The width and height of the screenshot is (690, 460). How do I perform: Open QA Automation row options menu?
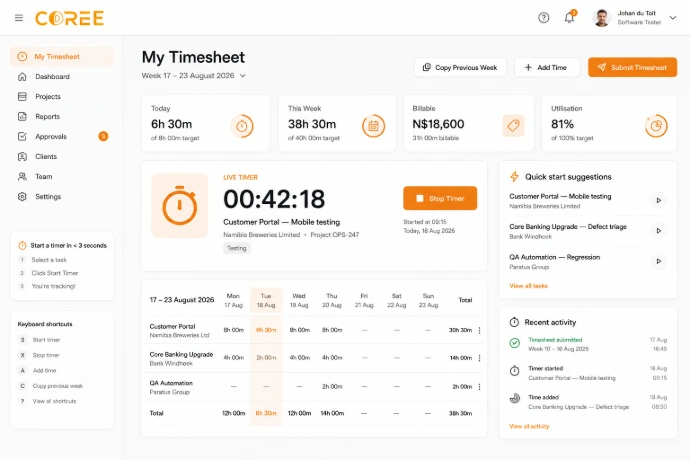(x=479, y=386)
